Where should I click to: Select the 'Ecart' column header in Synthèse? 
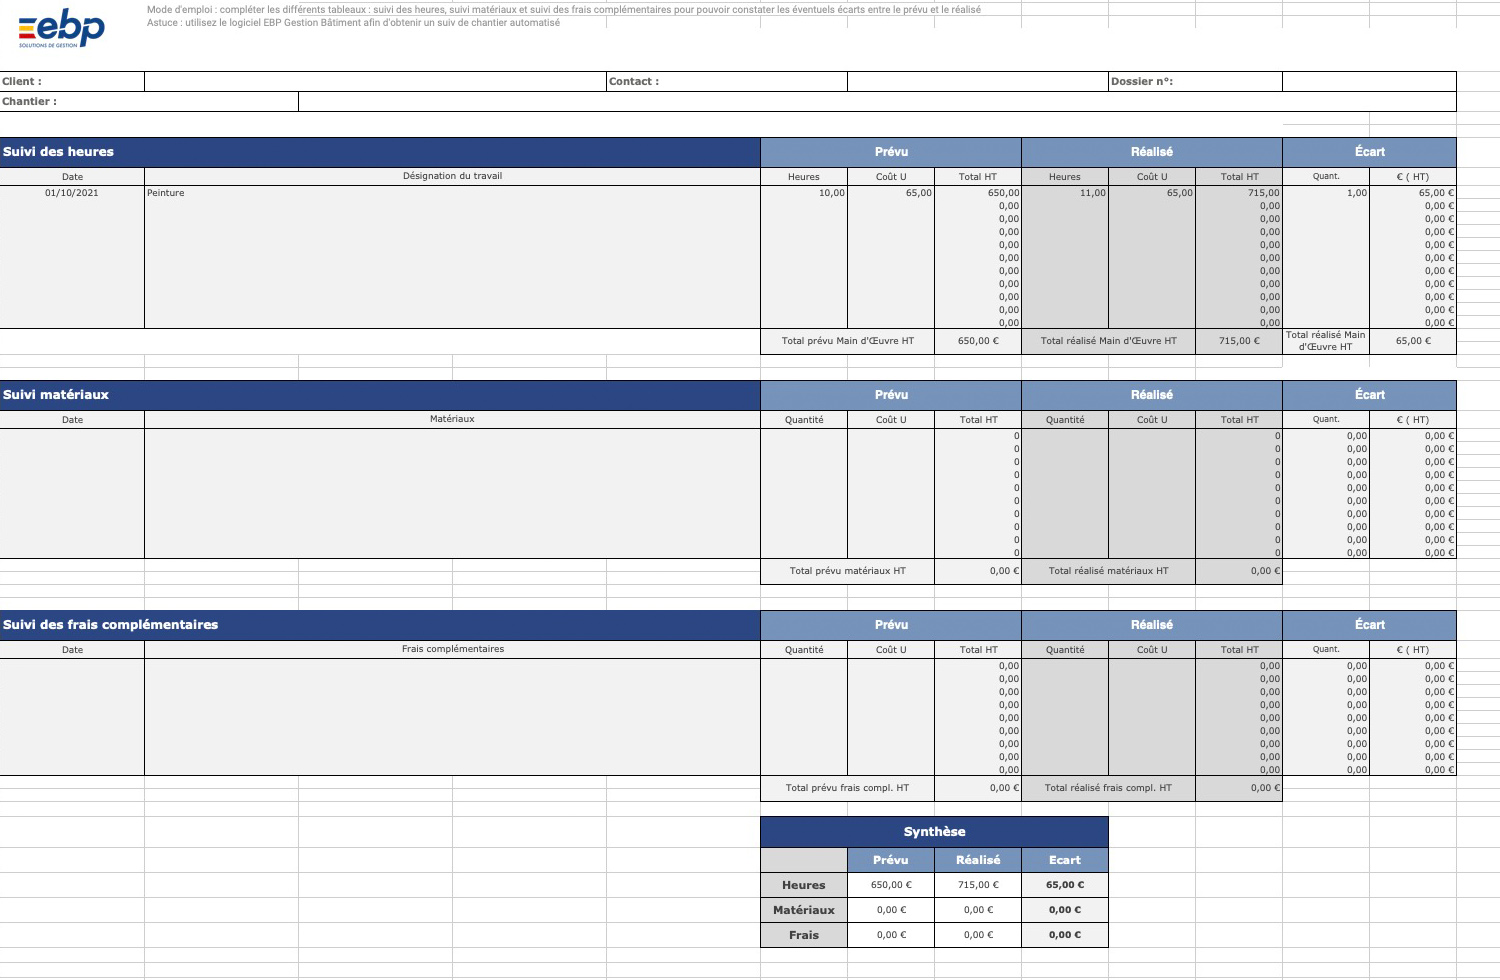1065,860
